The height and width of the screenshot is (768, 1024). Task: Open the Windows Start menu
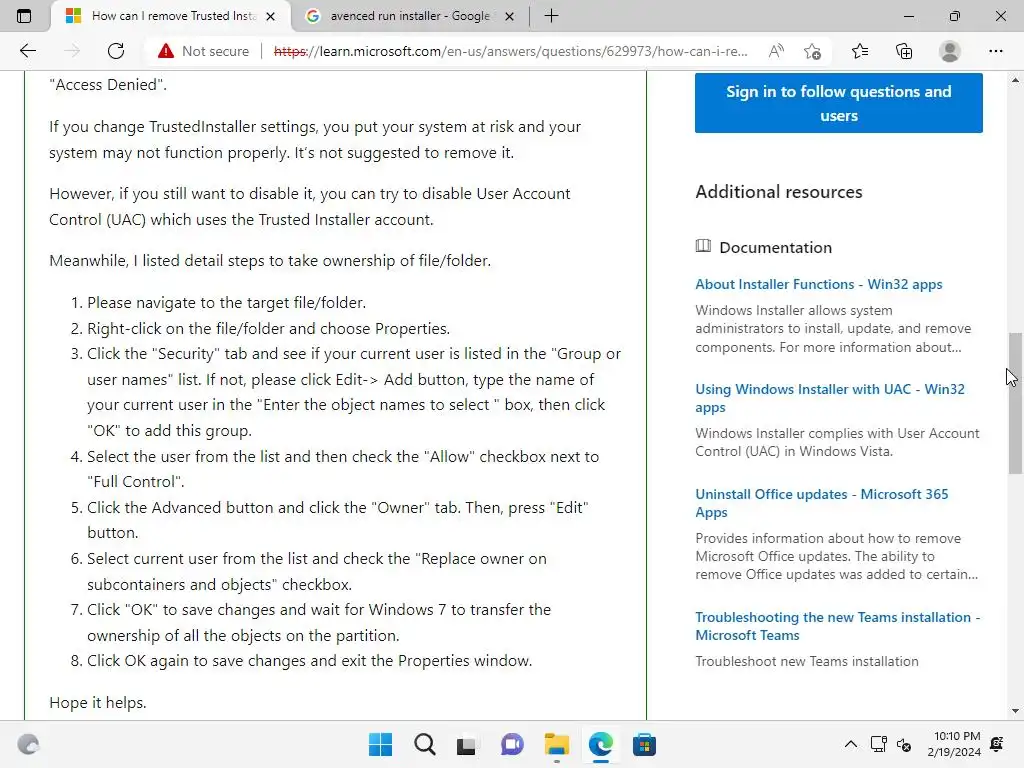coord(380,744)
